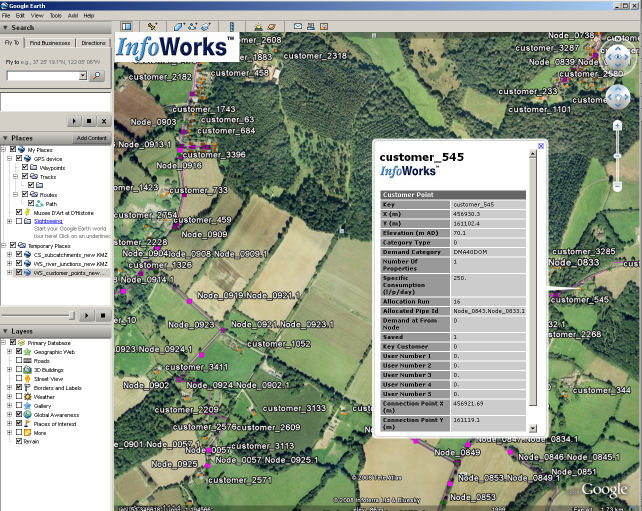Open the Sightseeing link in Places
The width and height of the screenshot is (642, 511).
coord(48,221)
